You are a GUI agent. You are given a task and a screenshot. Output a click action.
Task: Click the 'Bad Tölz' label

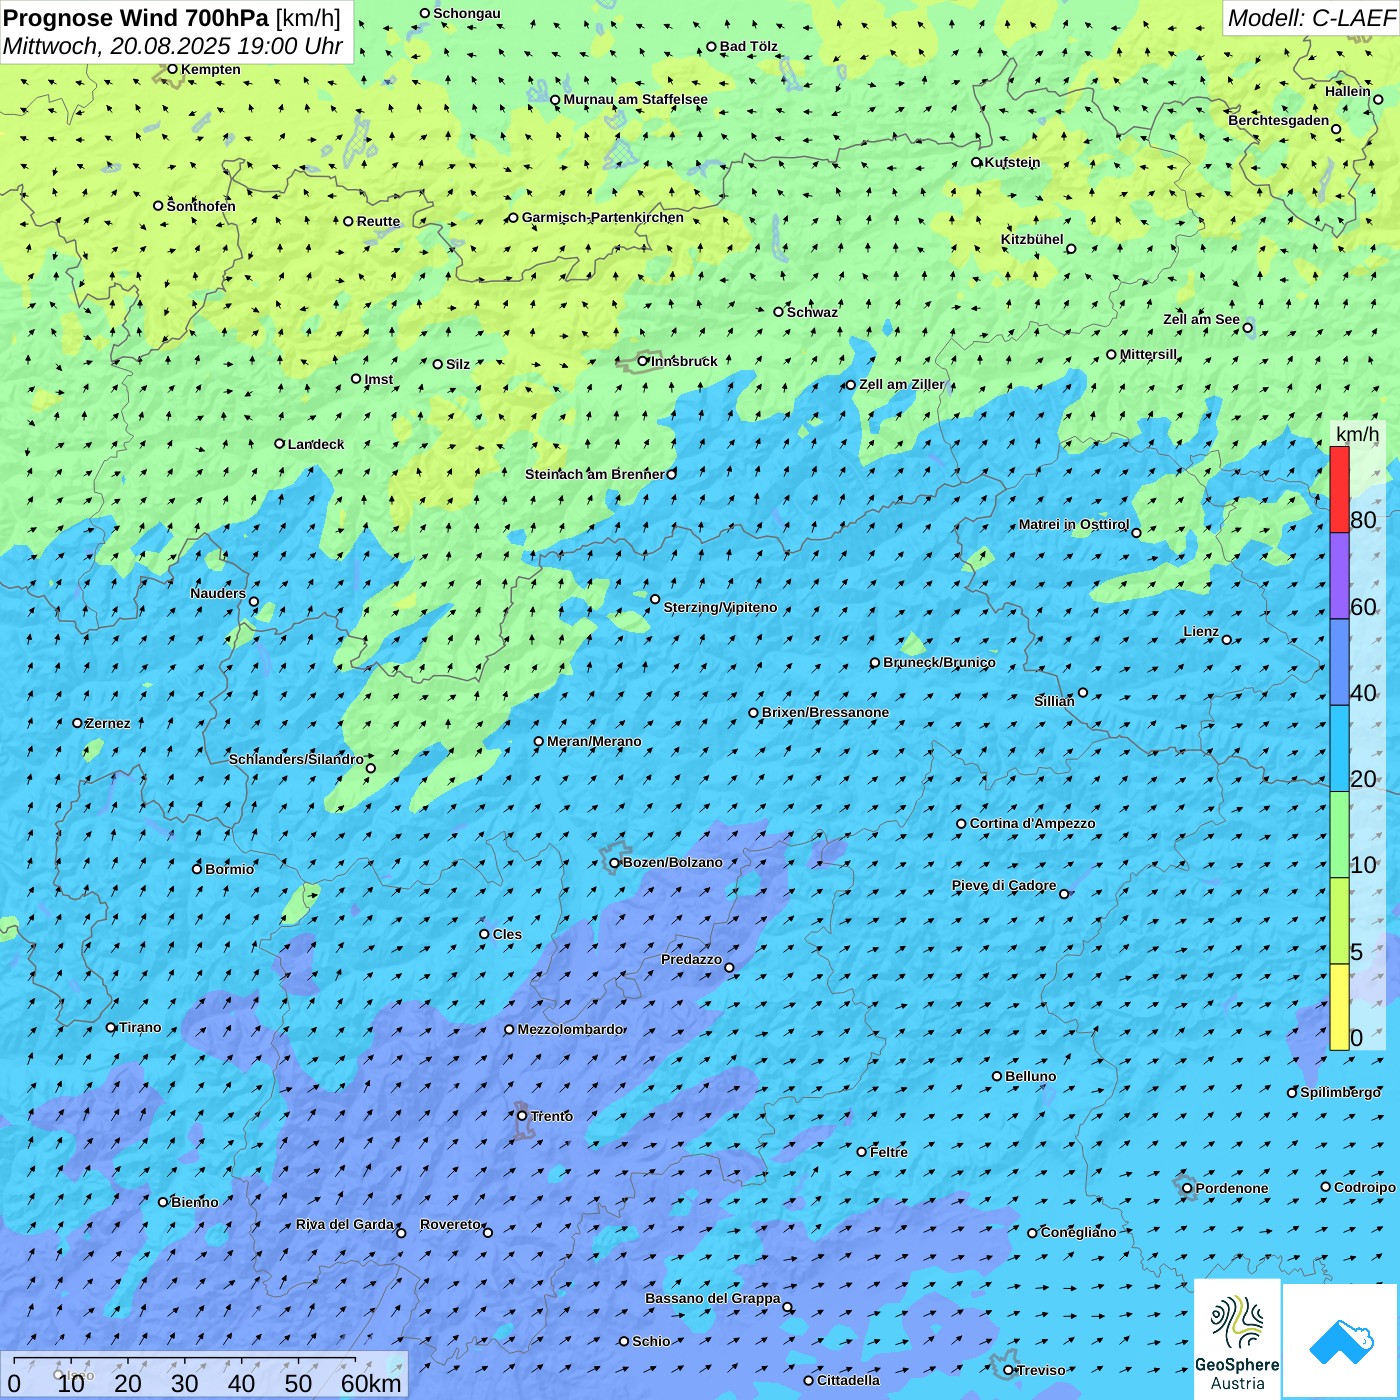pyautogui.click(x=748, y=46)
